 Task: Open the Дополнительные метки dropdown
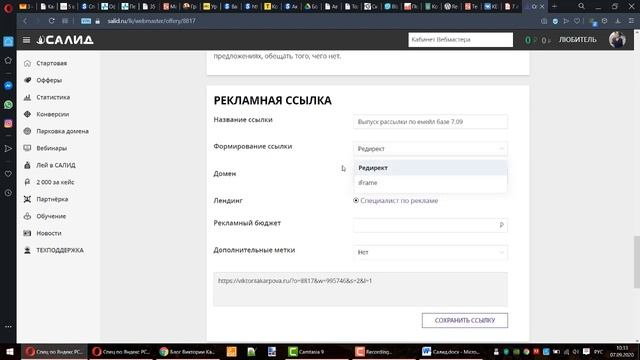click(x=430, y=252)
